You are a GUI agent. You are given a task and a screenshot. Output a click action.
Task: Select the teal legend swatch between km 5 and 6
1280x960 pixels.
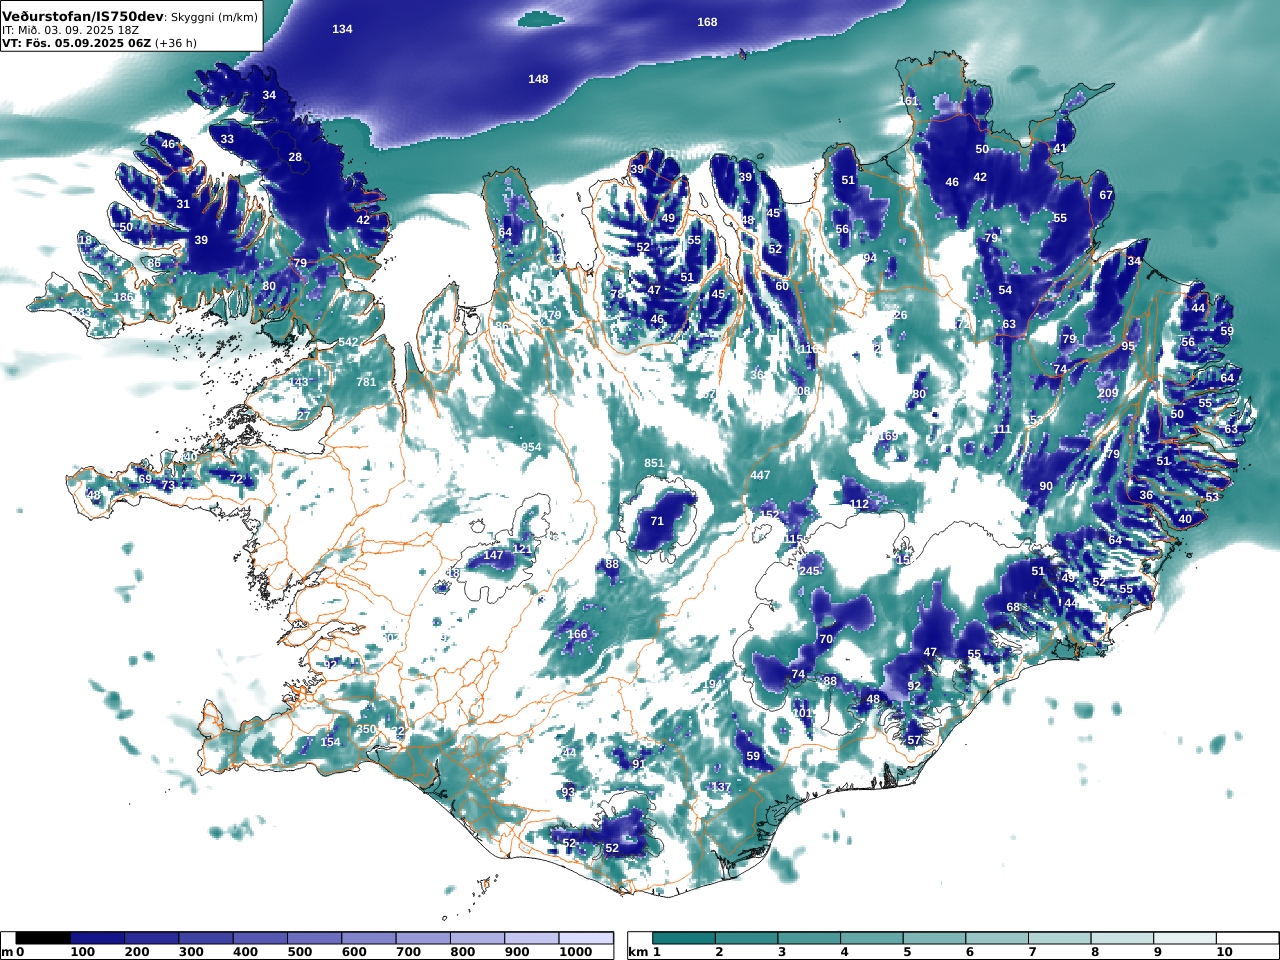[x=935, y=938]
